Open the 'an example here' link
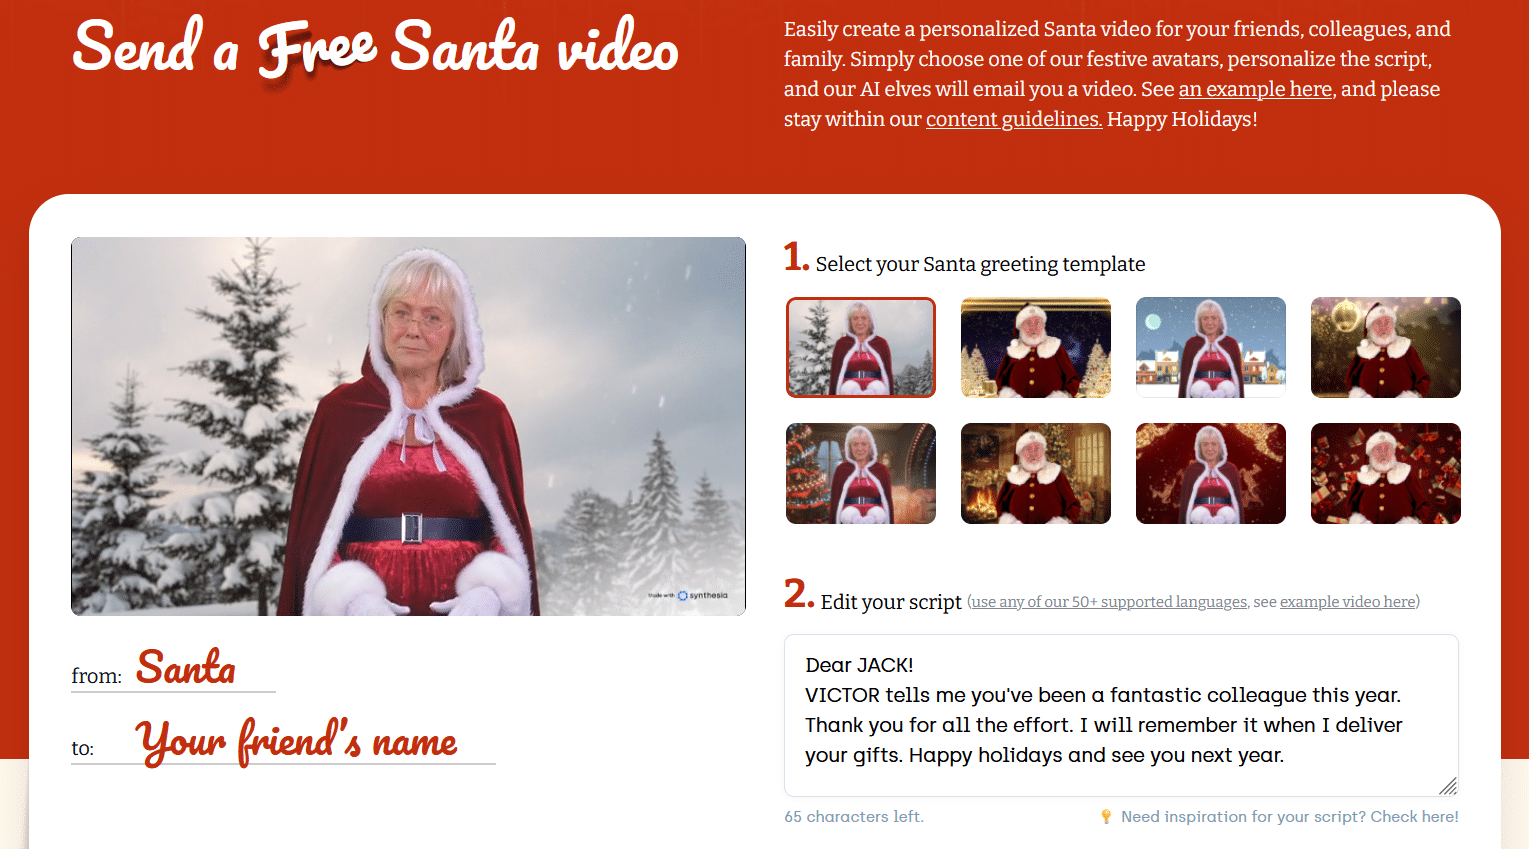The height and width of the screenshot is (849, 1529). (1255, 89)
